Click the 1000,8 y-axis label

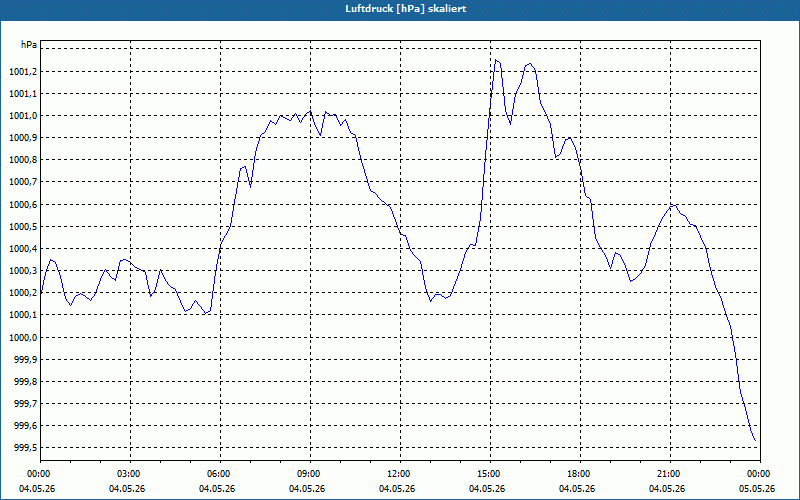23,160
